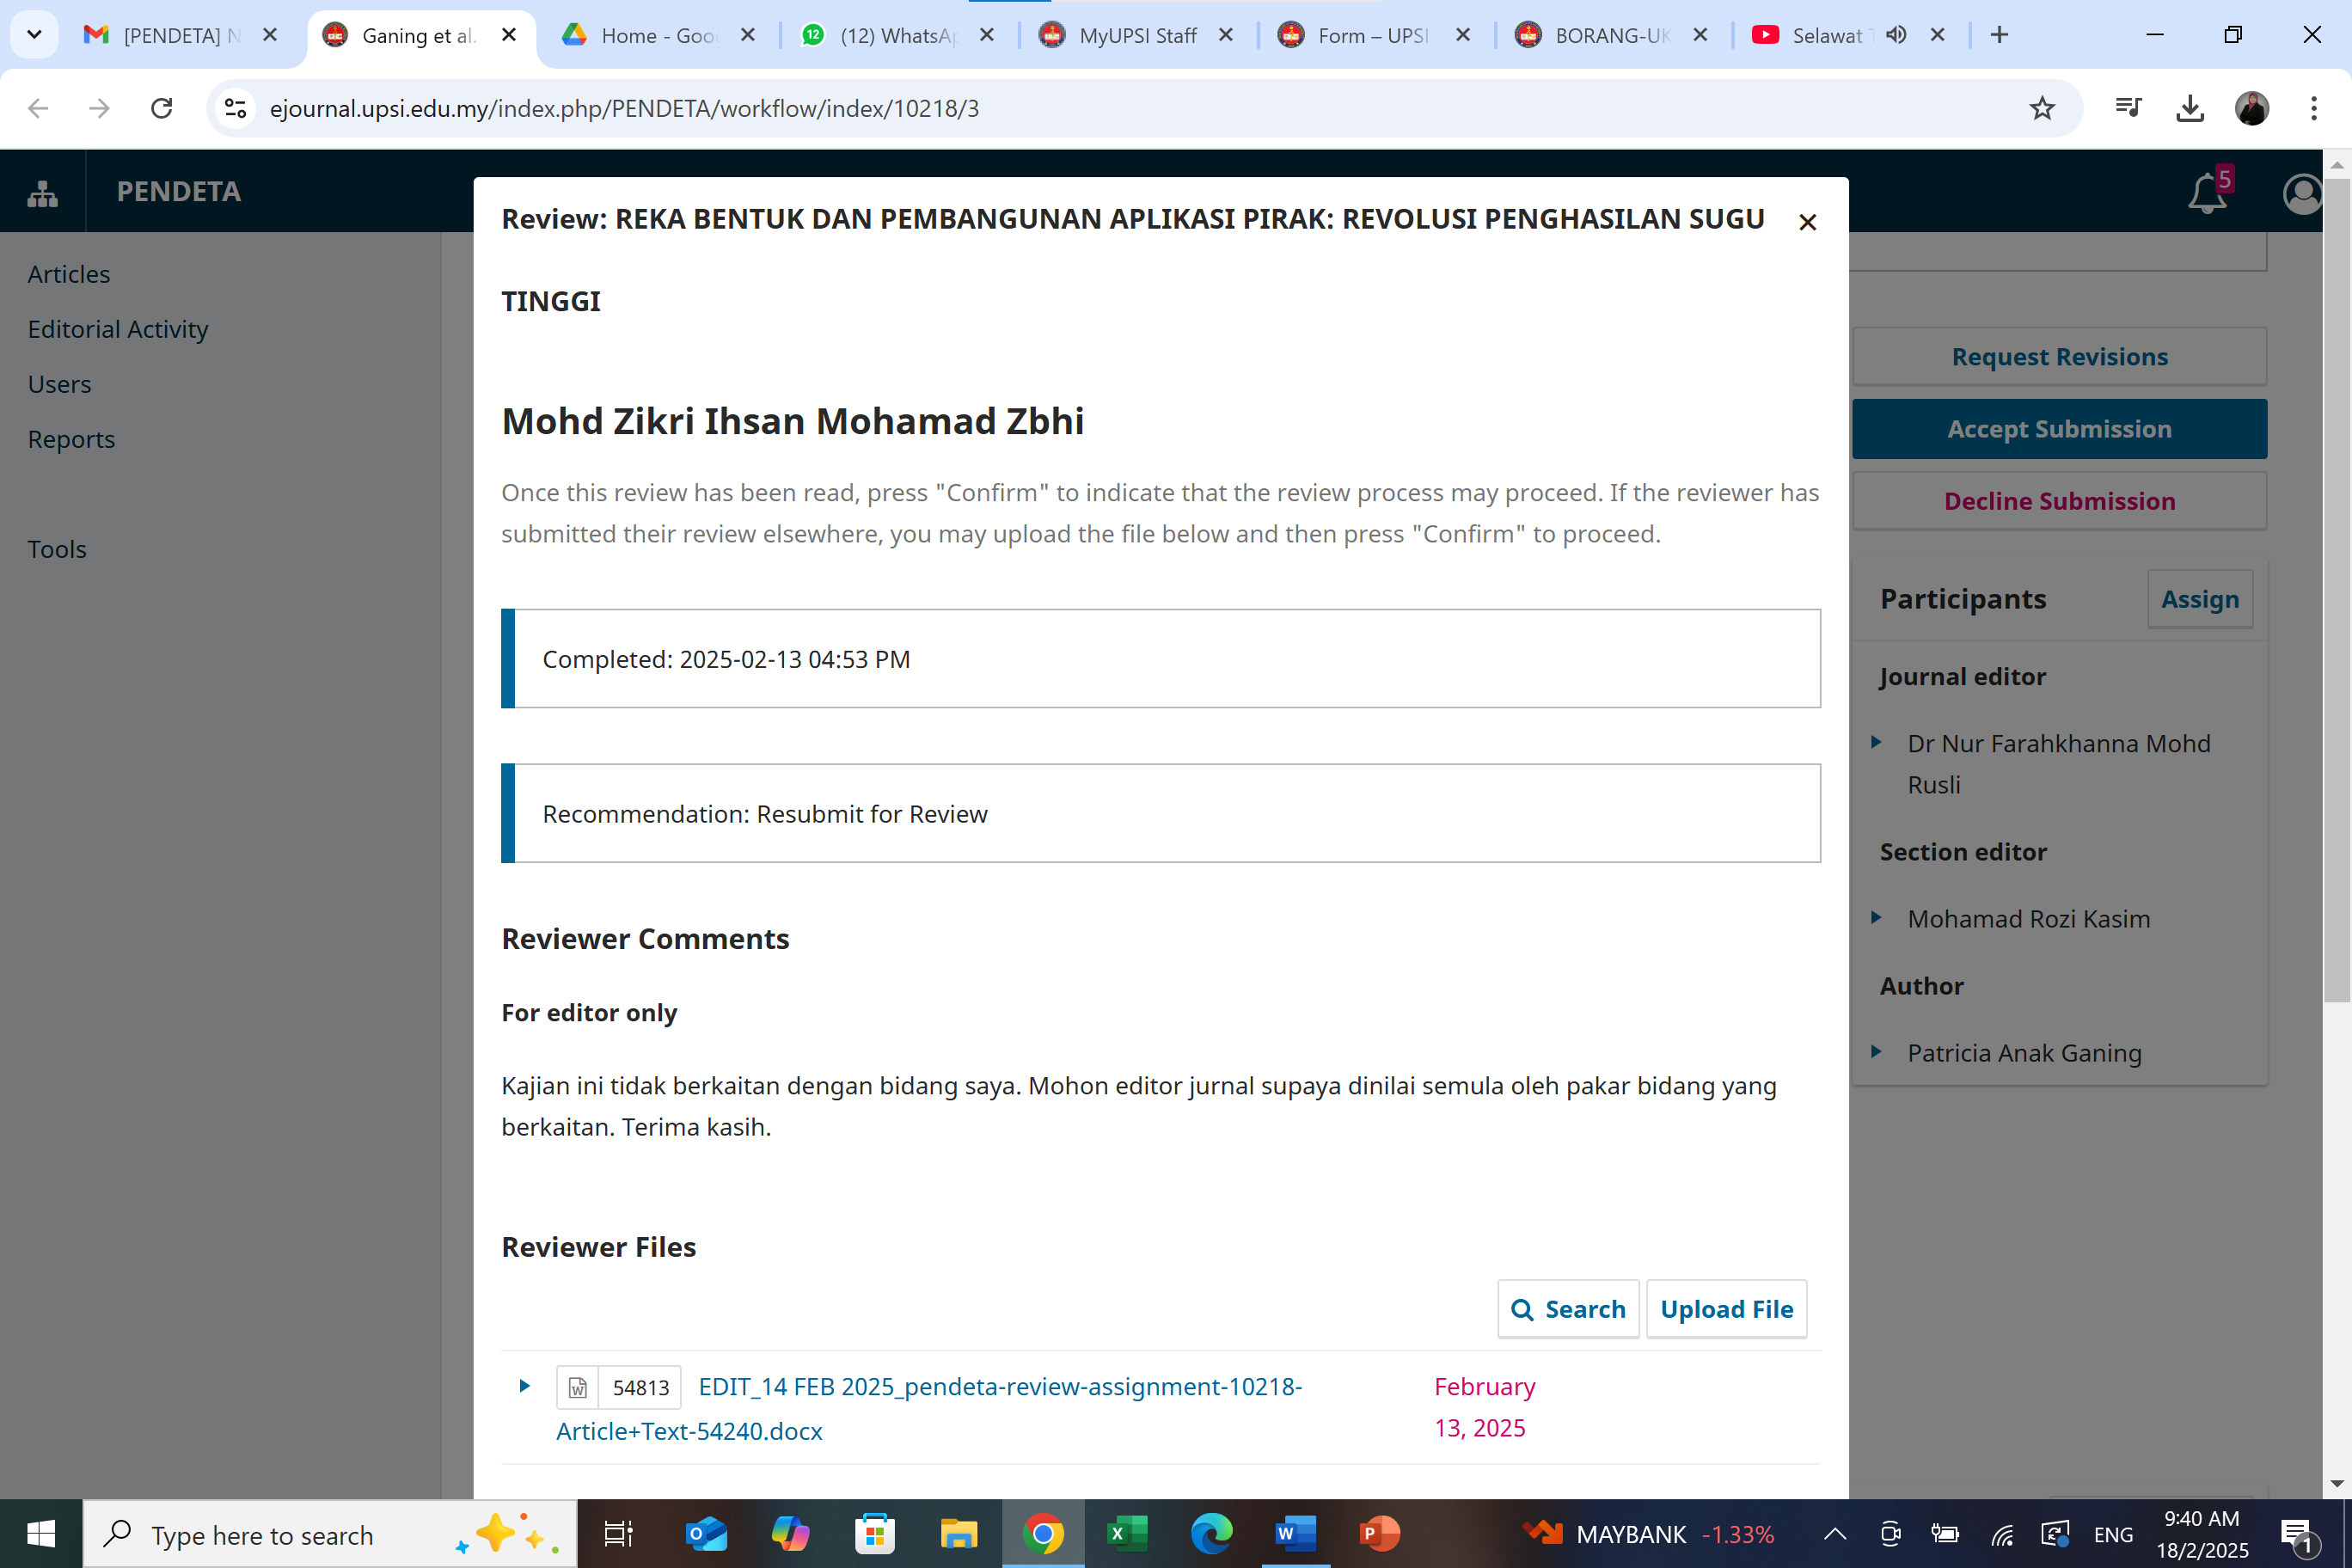Open Chrome downloads icon

pyautogui.click(x=2189, y=108)
